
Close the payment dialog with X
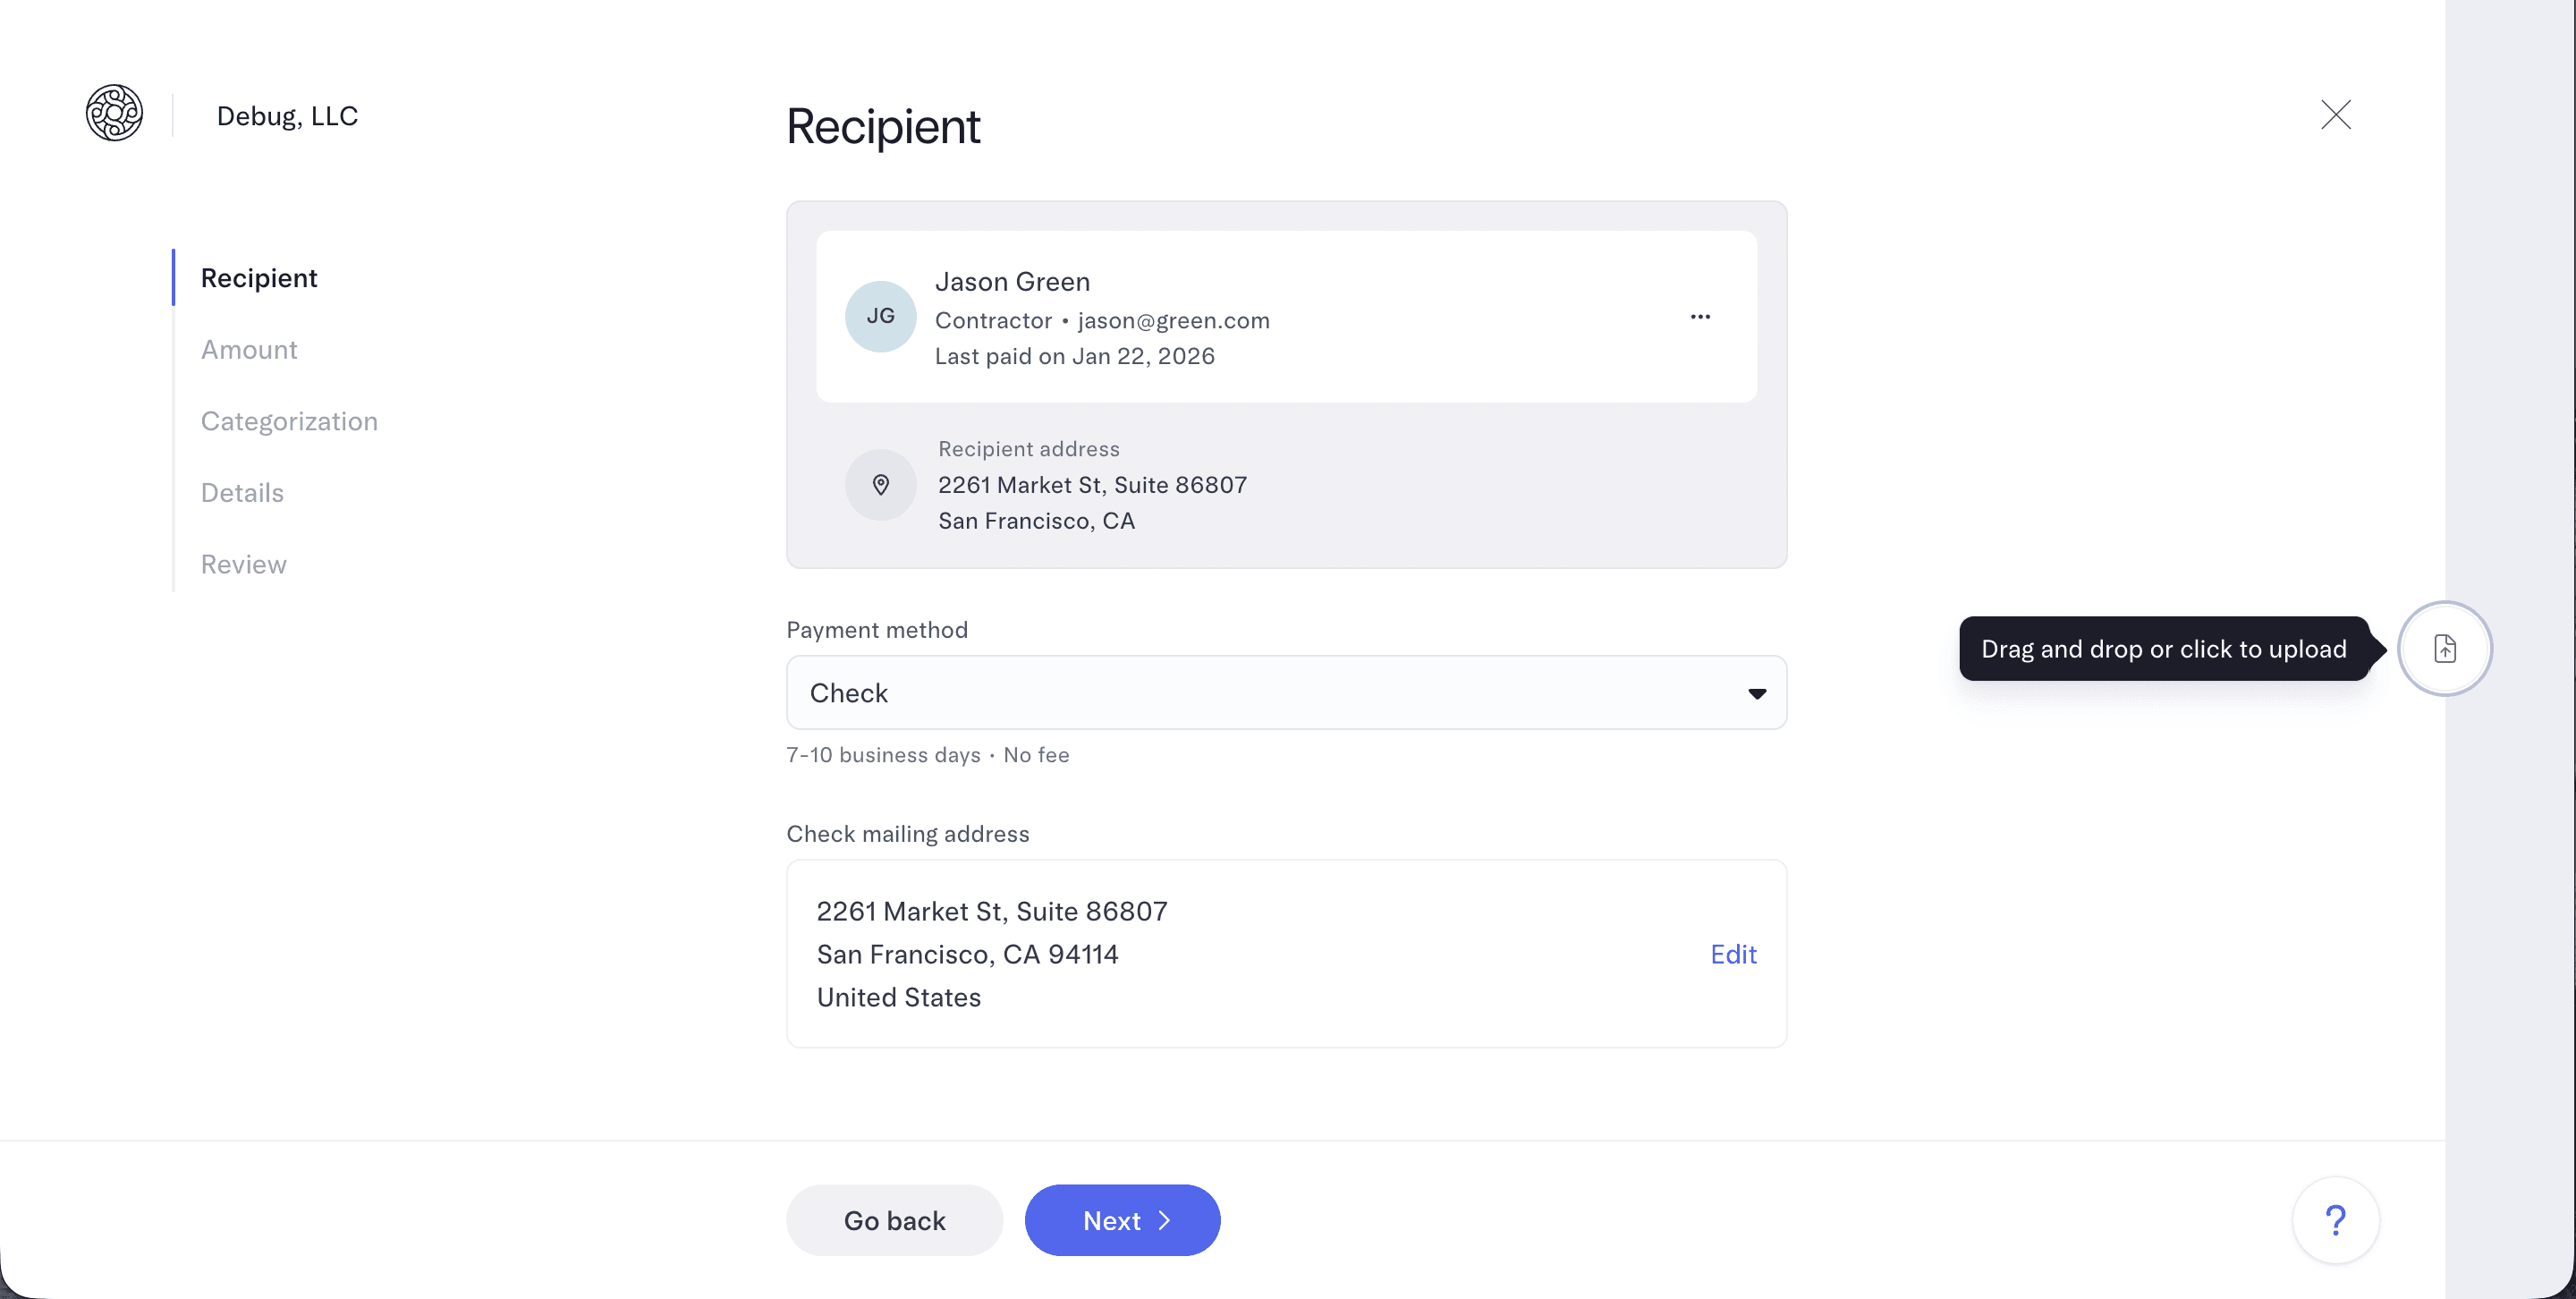[x=2335, y=115]
